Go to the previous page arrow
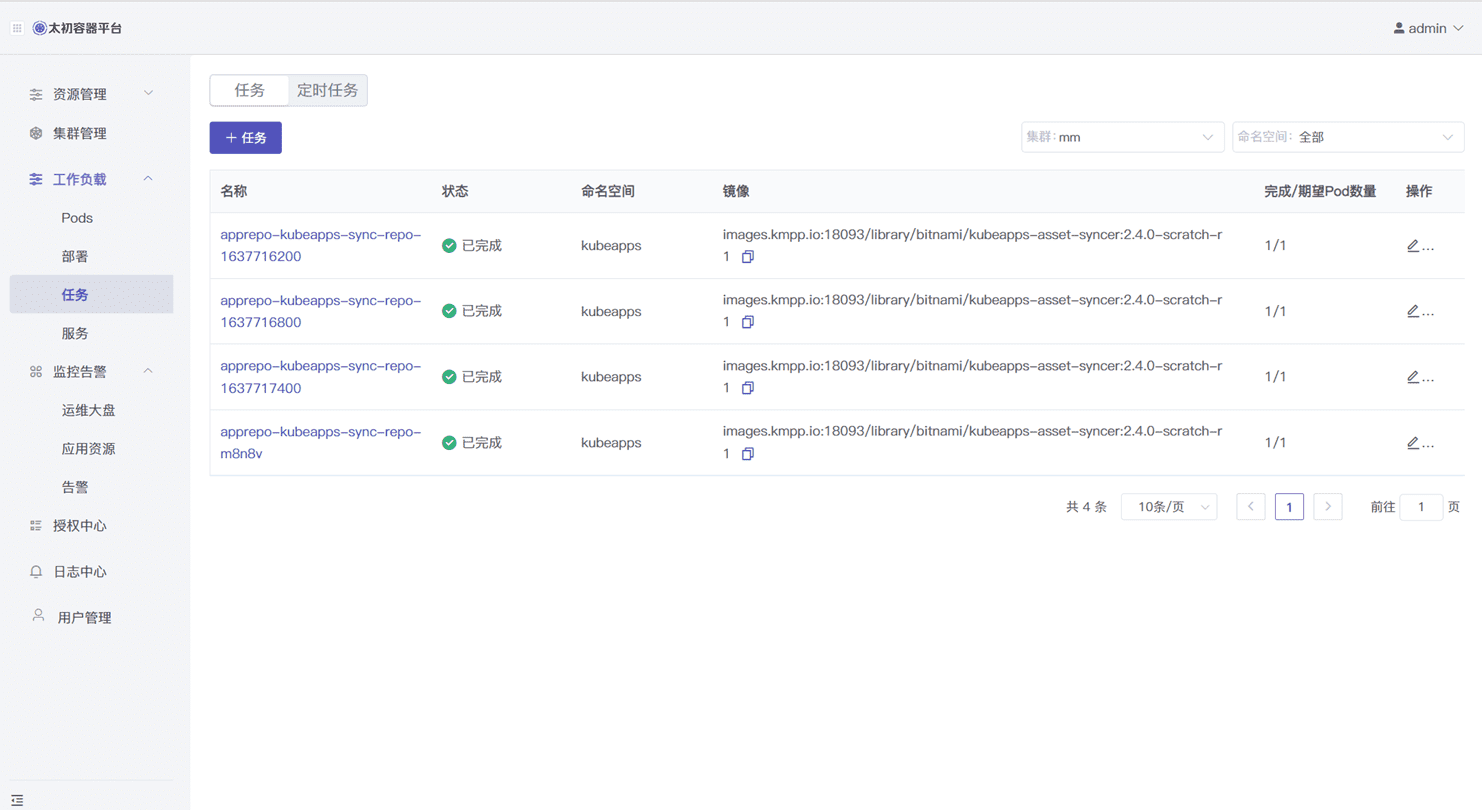Image resolution: width=1482 pixels, height=810 pixels. (1251, 507)
